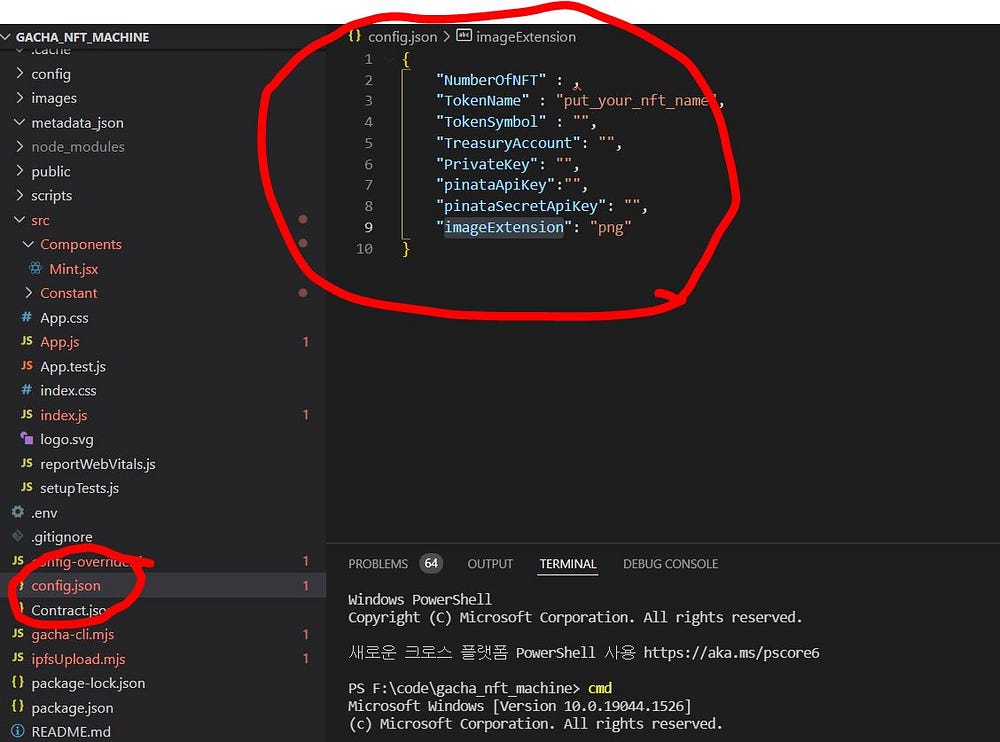Open App.js in the explorer
This screenshot has width=1000, height=742.
coord(59,342)
